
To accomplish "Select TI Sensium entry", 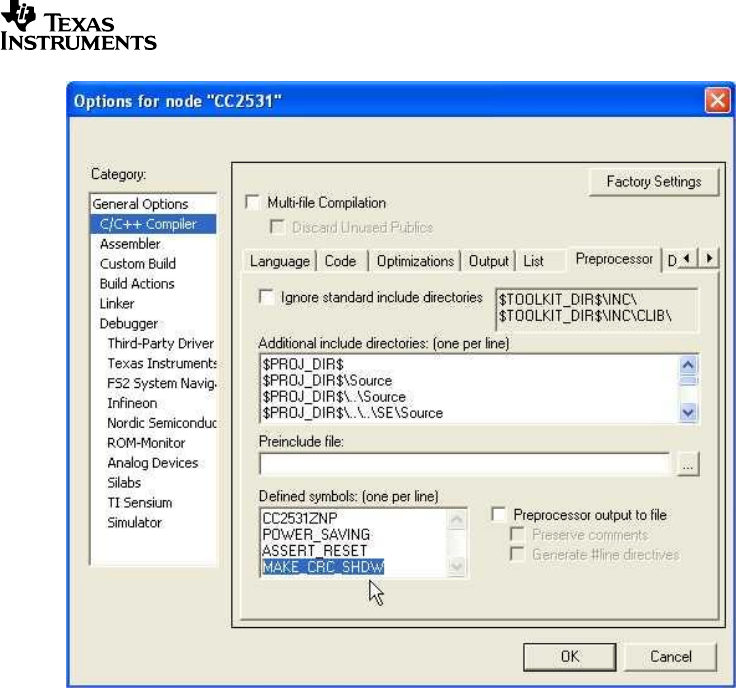I will (x=139, y=503).
